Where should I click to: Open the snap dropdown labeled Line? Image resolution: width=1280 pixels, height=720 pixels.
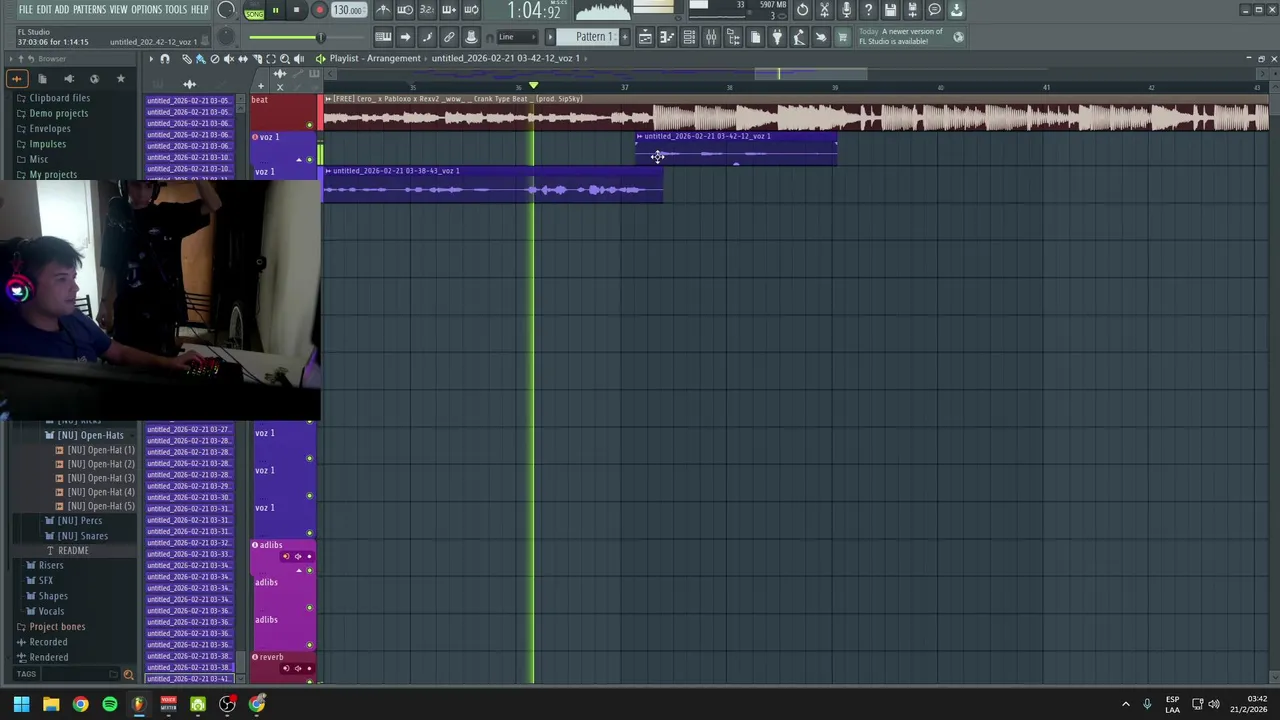pos(516,37)
